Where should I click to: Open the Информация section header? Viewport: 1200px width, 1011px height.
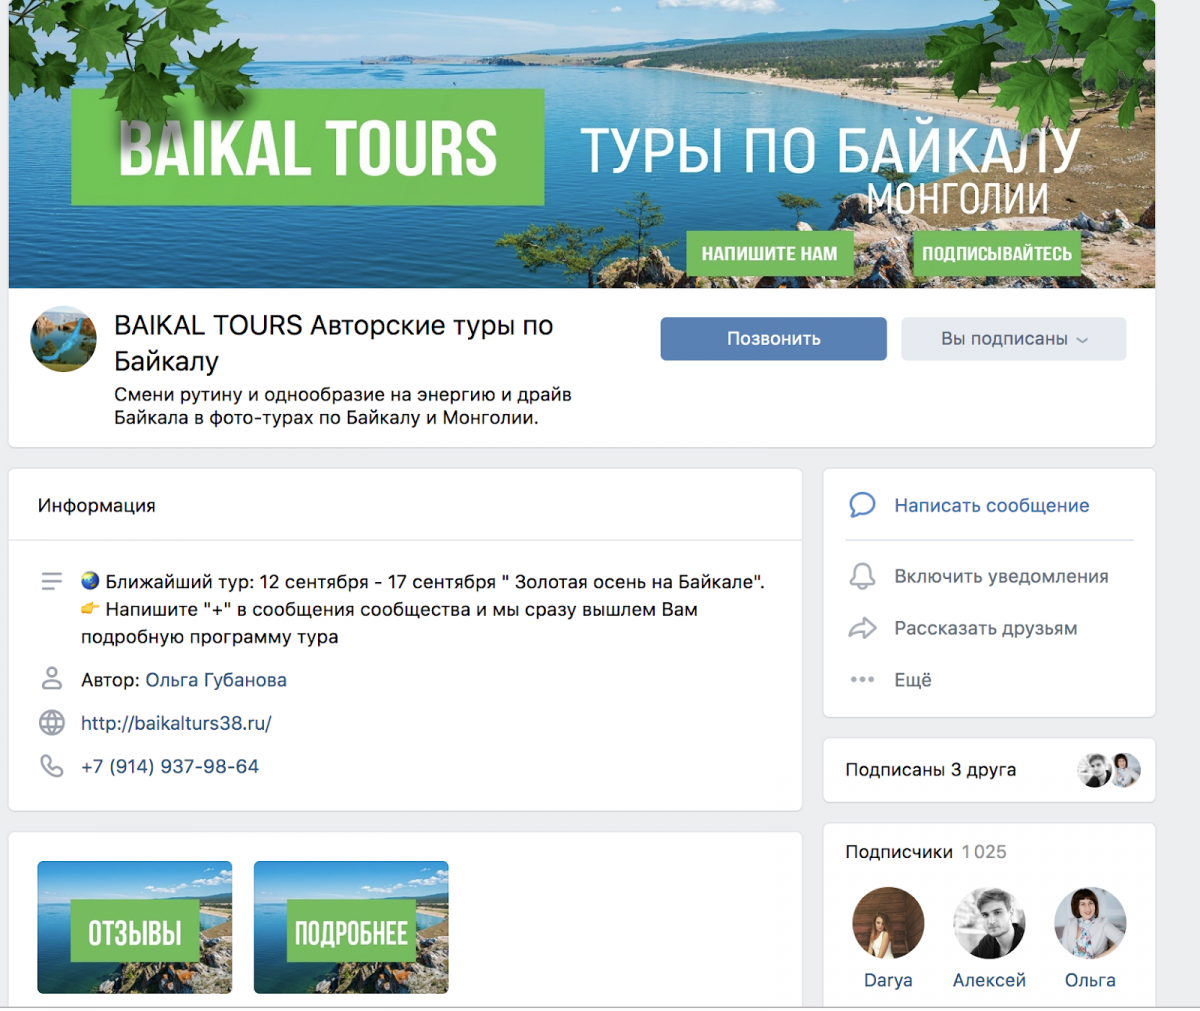(97, 505)
